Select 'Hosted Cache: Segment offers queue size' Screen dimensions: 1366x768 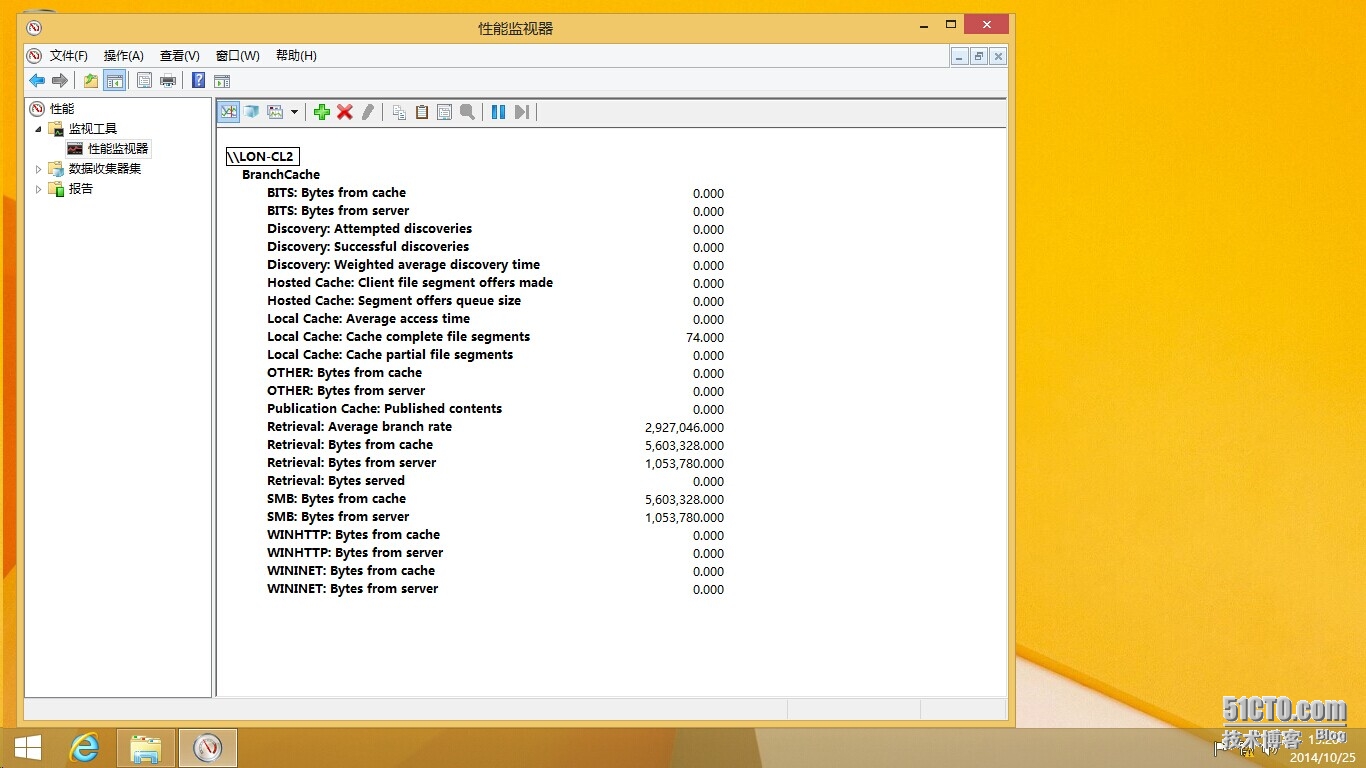coord(394,300)
